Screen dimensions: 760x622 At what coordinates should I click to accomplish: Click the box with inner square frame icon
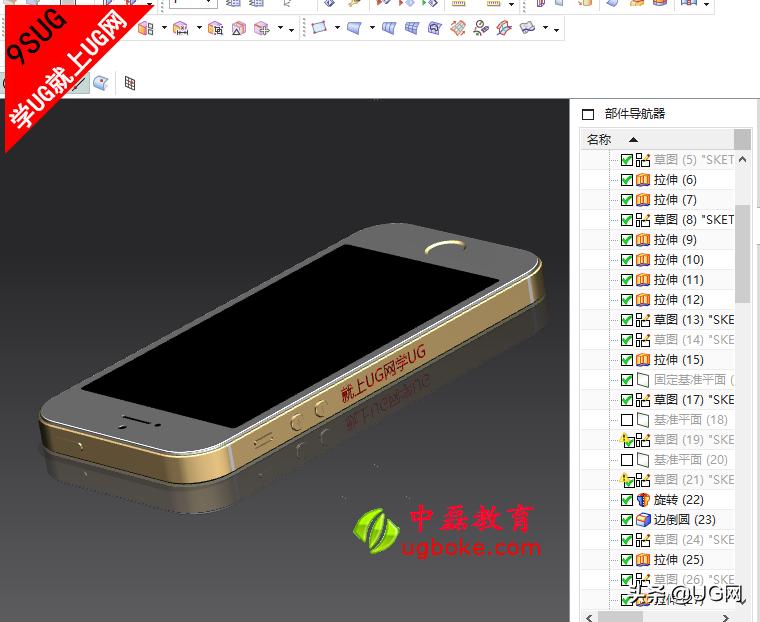point(215,29)
